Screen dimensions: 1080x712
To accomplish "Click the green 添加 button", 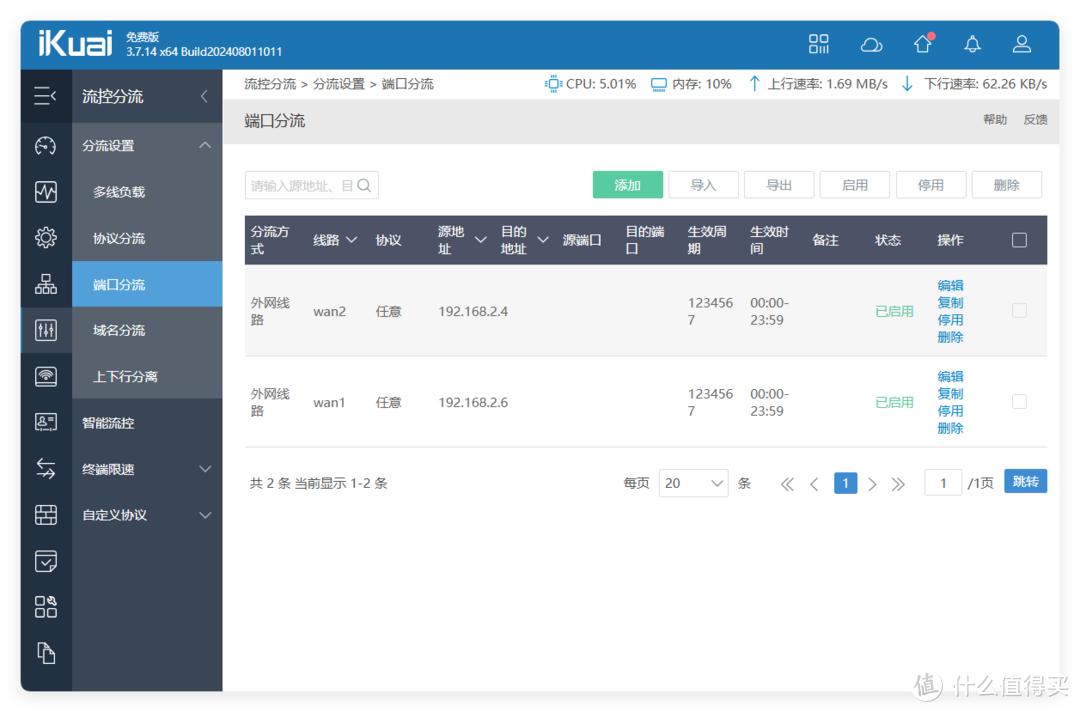I will (x=626, y=184).
